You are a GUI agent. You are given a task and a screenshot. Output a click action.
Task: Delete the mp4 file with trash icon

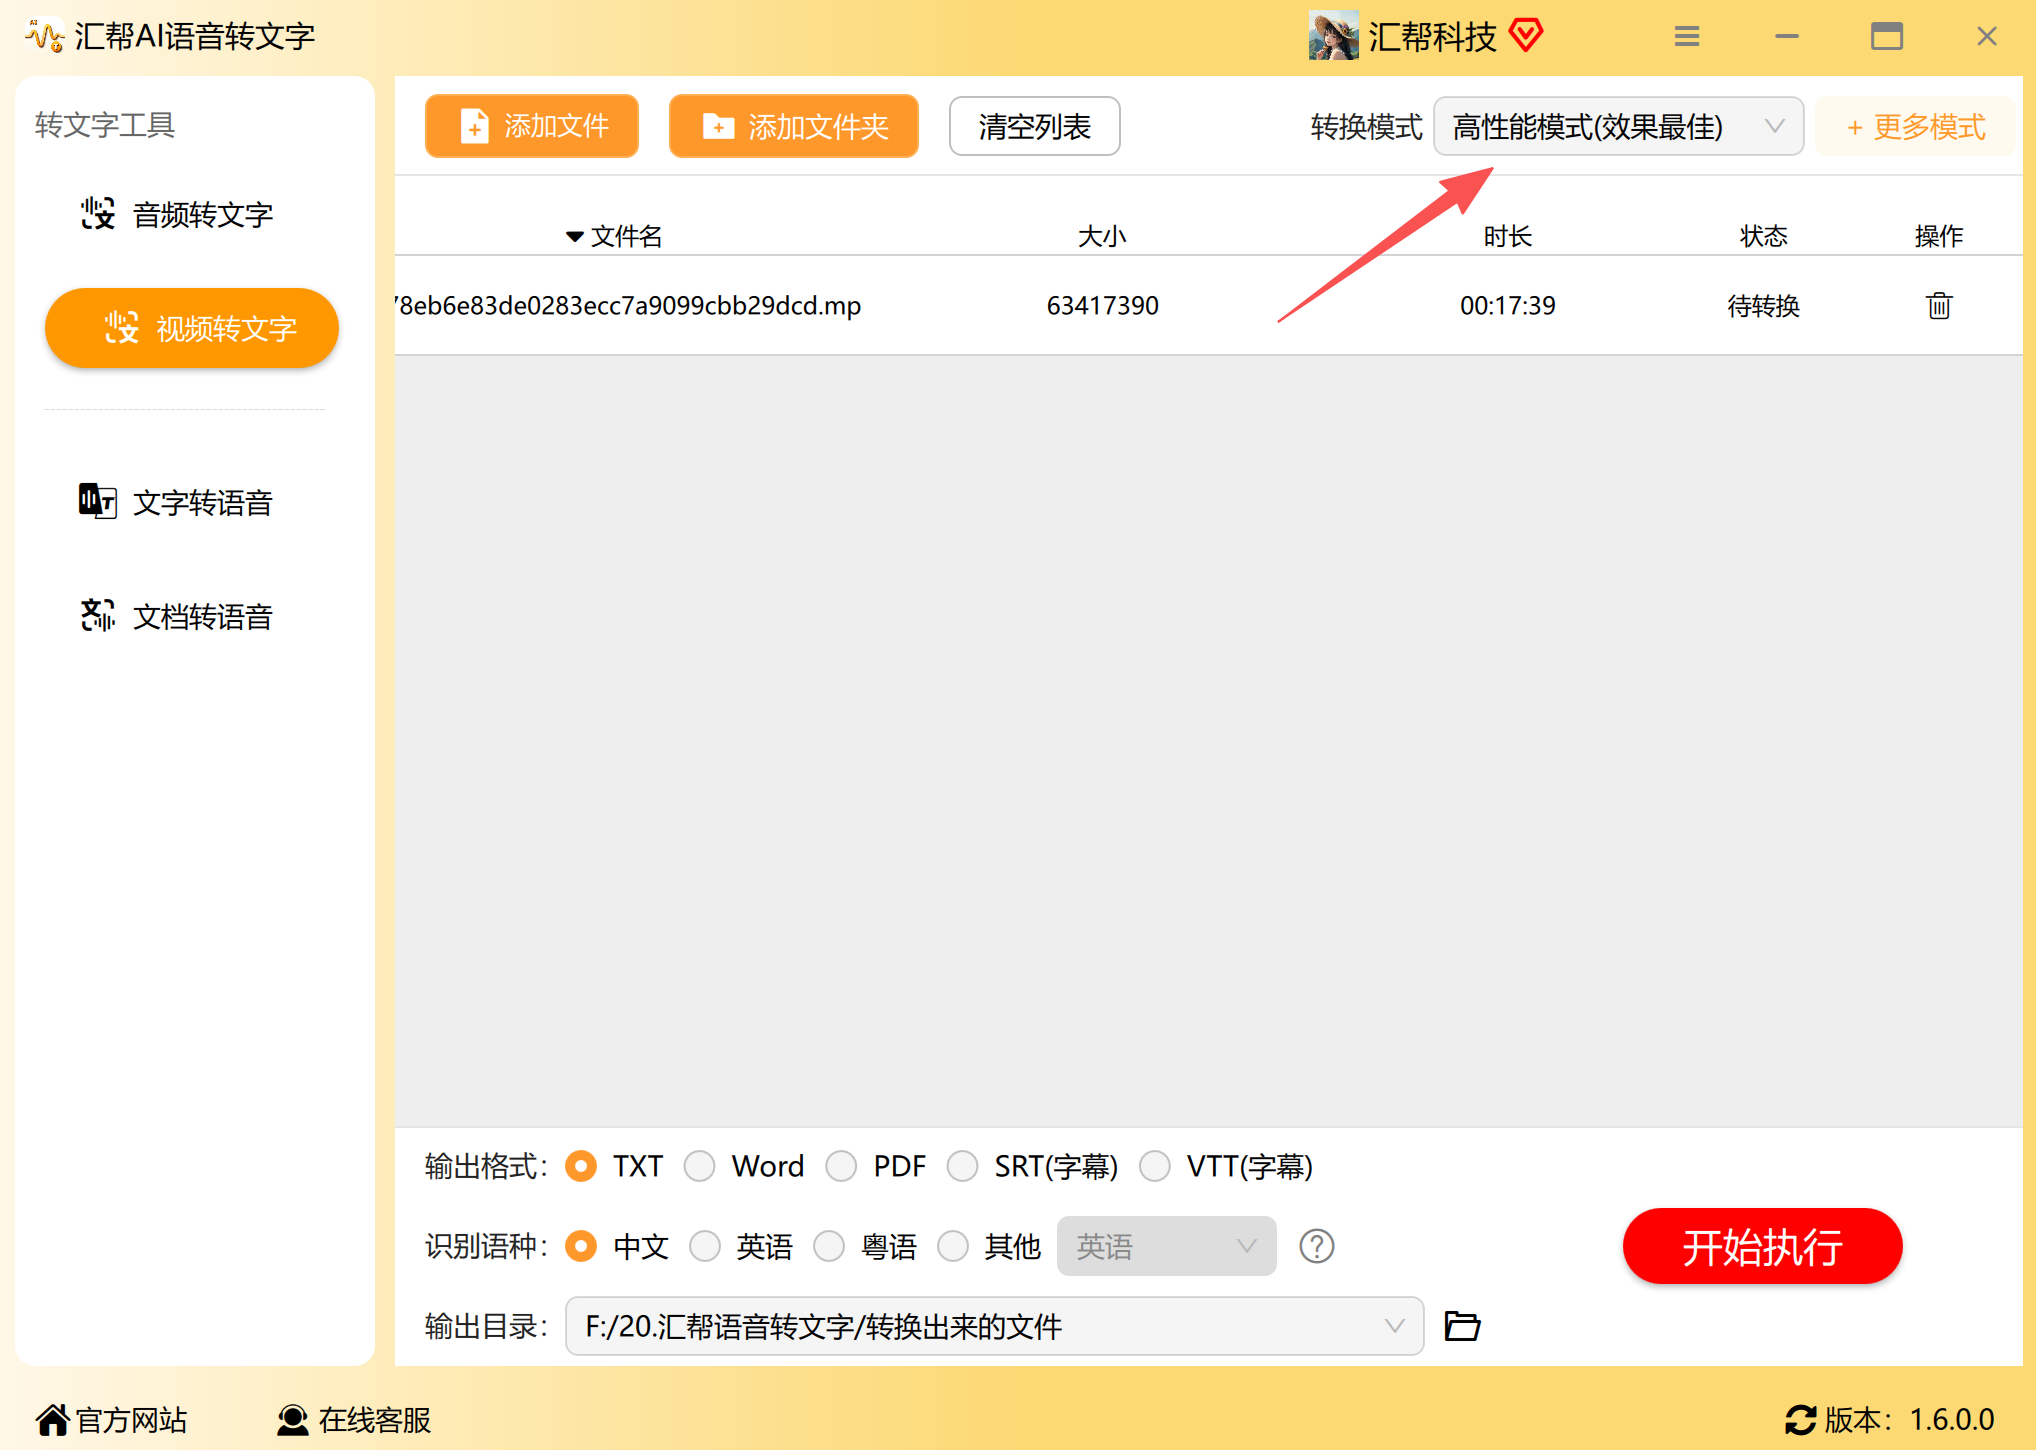1938,305
